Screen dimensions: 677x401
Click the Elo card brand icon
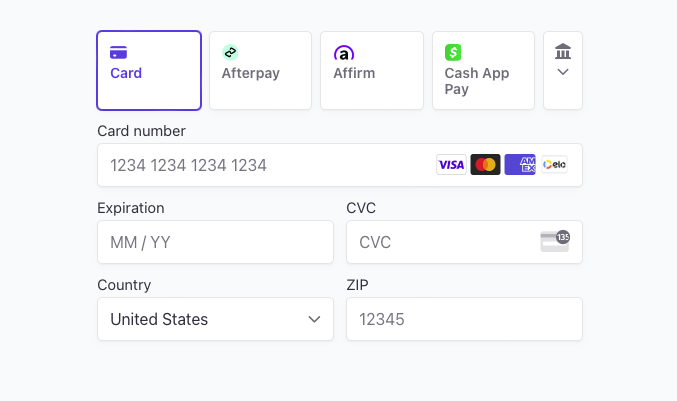point(554,164)
